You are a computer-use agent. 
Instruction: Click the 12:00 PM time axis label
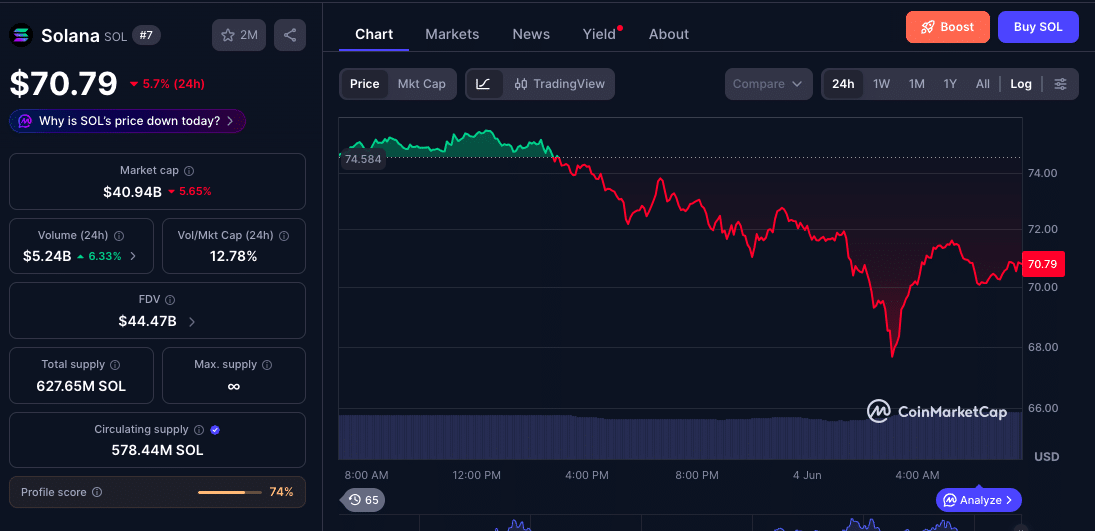click(476, 475)
